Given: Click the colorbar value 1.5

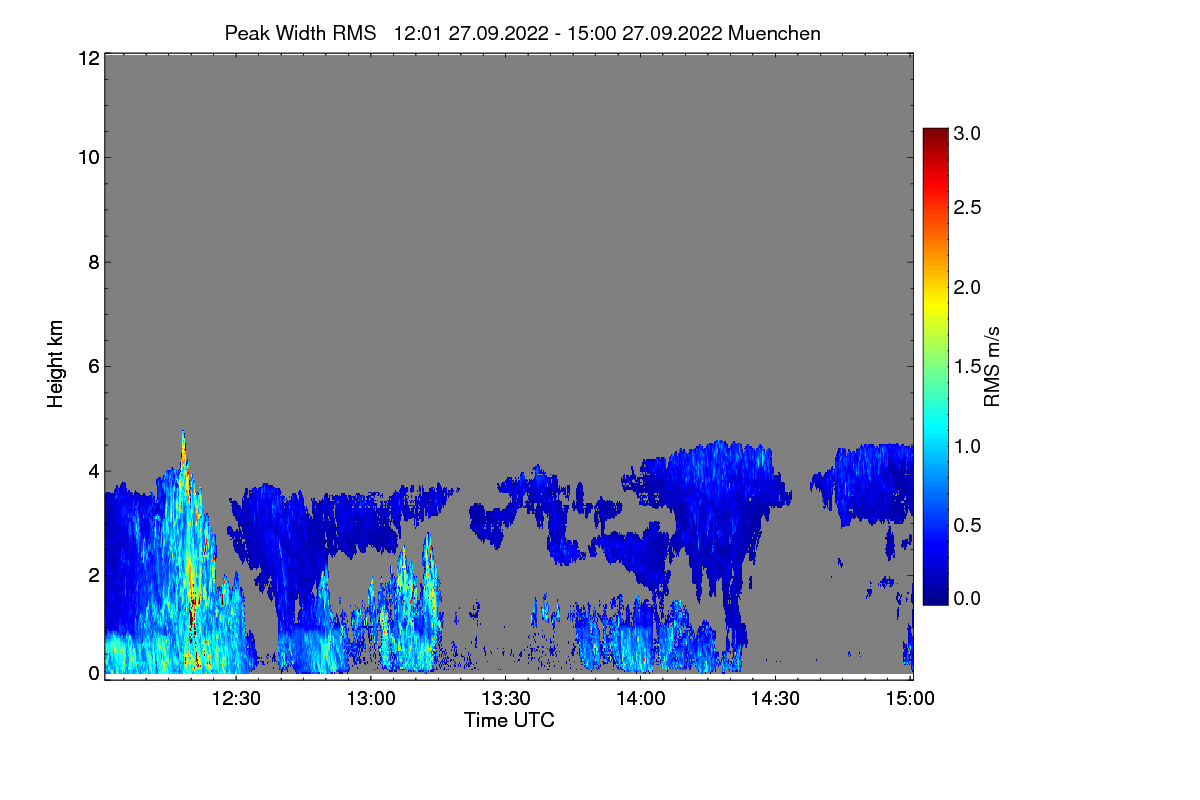Looking at the screenshot, I should coord(967,366).
